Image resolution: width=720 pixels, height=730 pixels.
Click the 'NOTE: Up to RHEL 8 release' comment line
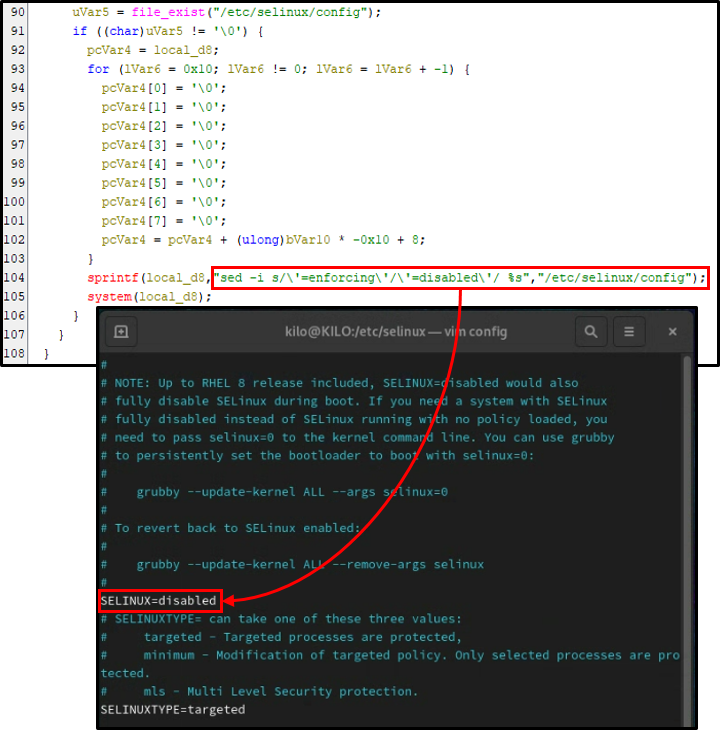[339, 383]
